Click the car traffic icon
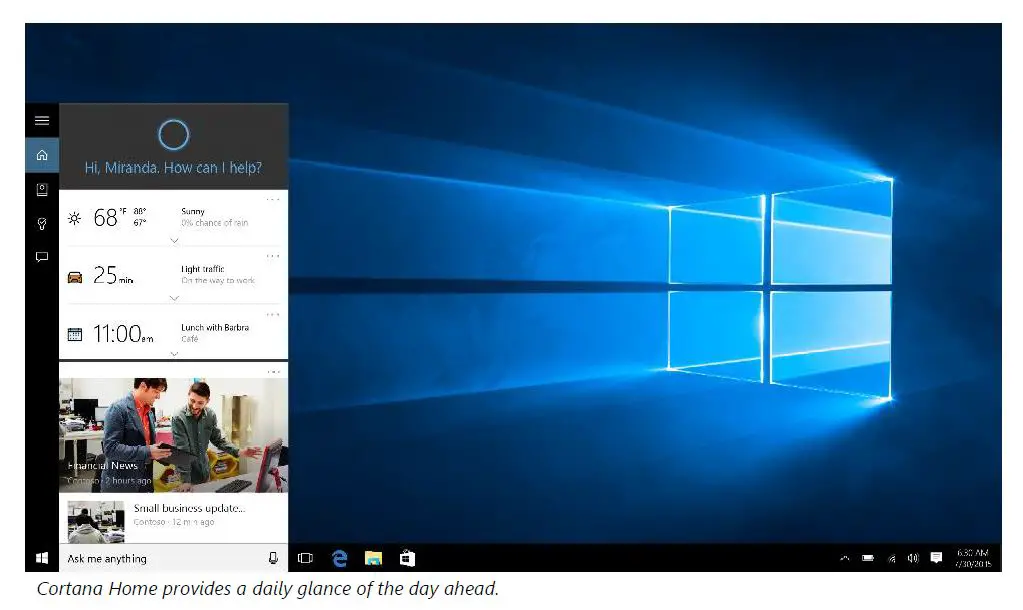Viewport: 1023px width, 610px height. 75,277
